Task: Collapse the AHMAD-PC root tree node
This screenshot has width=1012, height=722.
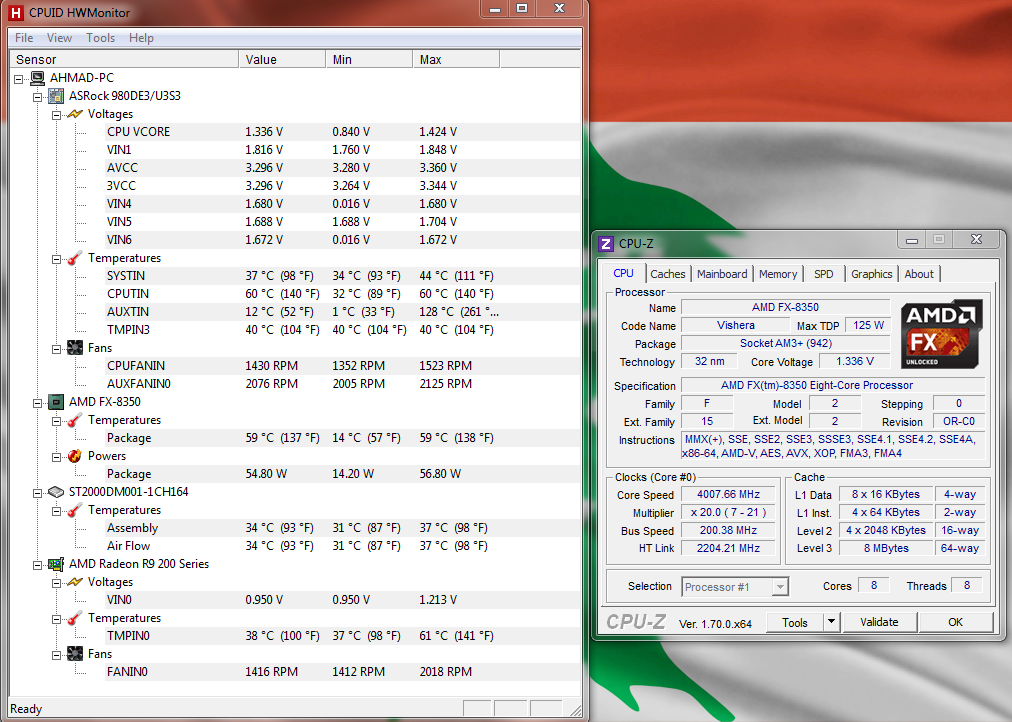Action: [19, 79]
